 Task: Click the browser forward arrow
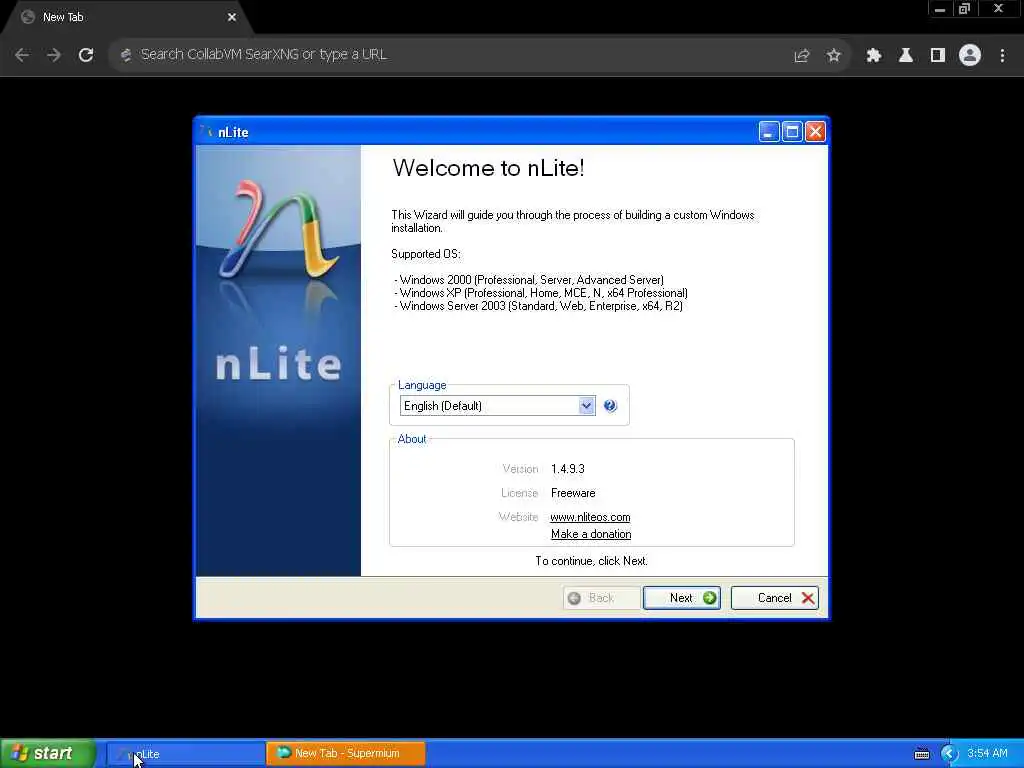[54, 55]
